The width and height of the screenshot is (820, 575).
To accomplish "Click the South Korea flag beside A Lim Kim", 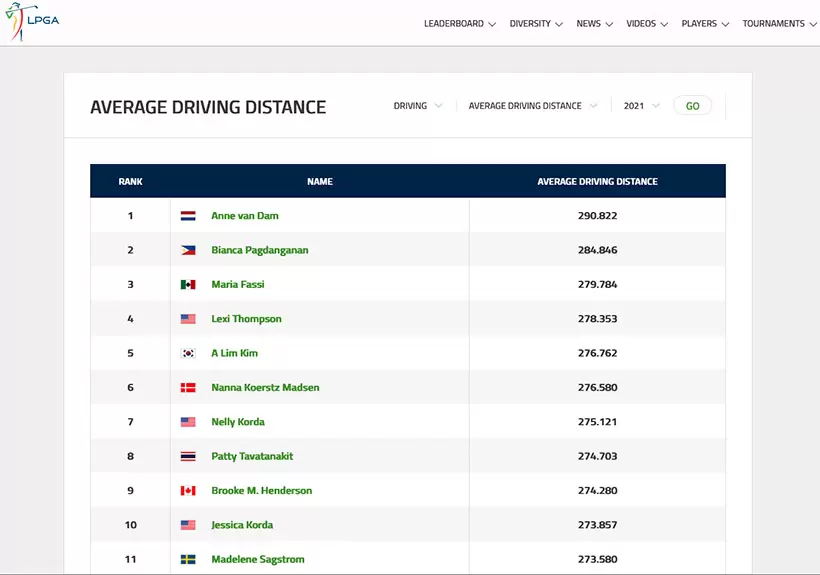I will point(188,353).
